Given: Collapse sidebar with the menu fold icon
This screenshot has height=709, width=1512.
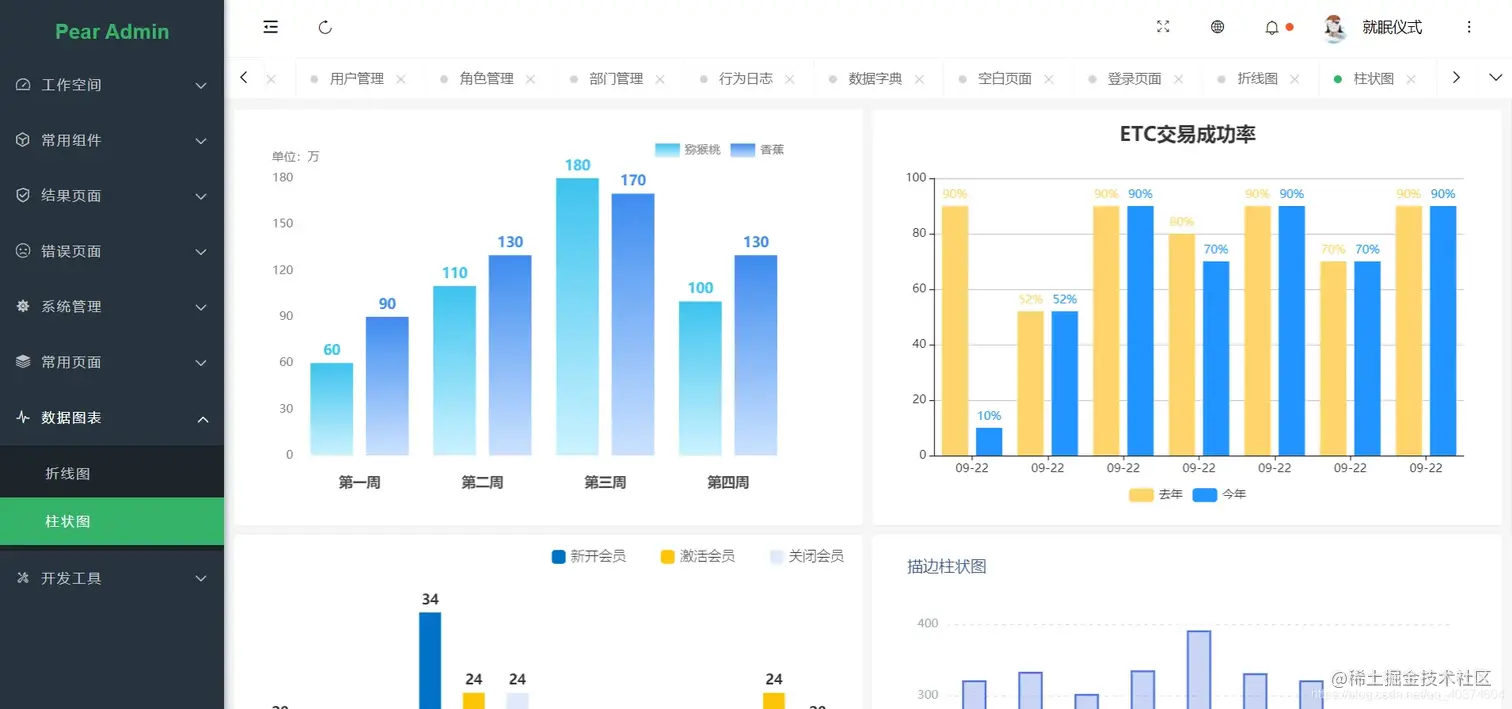Looking at the screenshot, I should tap(270, 27).
